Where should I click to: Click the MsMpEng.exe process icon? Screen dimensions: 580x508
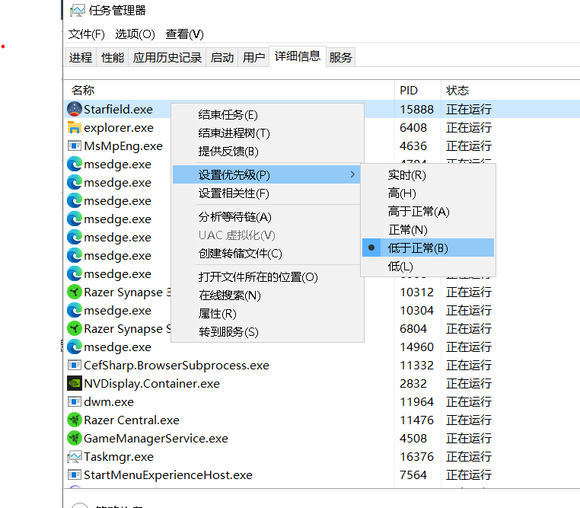pos(74,146)
